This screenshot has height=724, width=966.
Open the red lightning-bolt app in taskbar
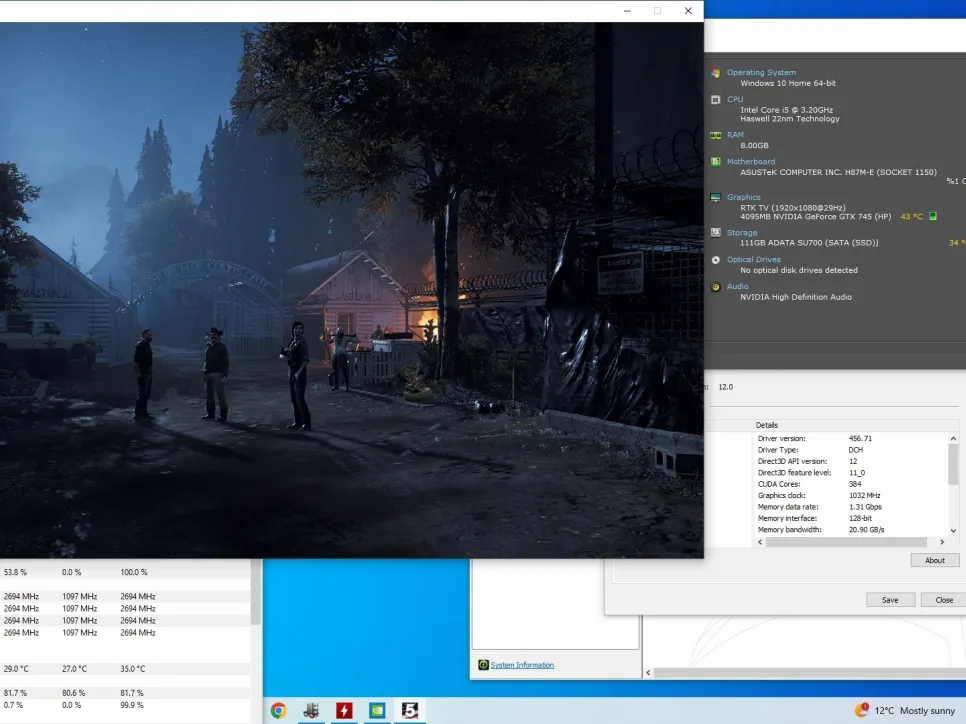[344, 710]
